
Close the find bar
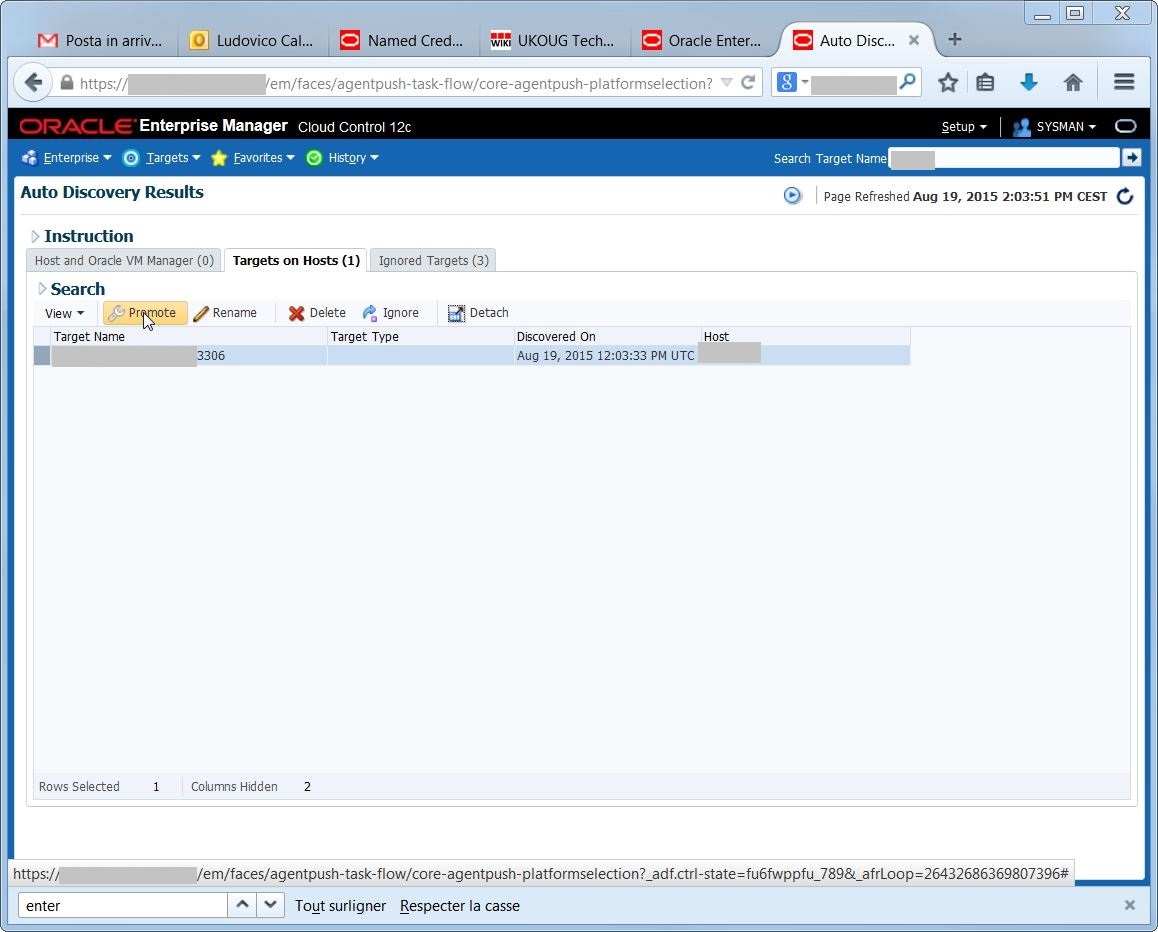pos(1129,905)
